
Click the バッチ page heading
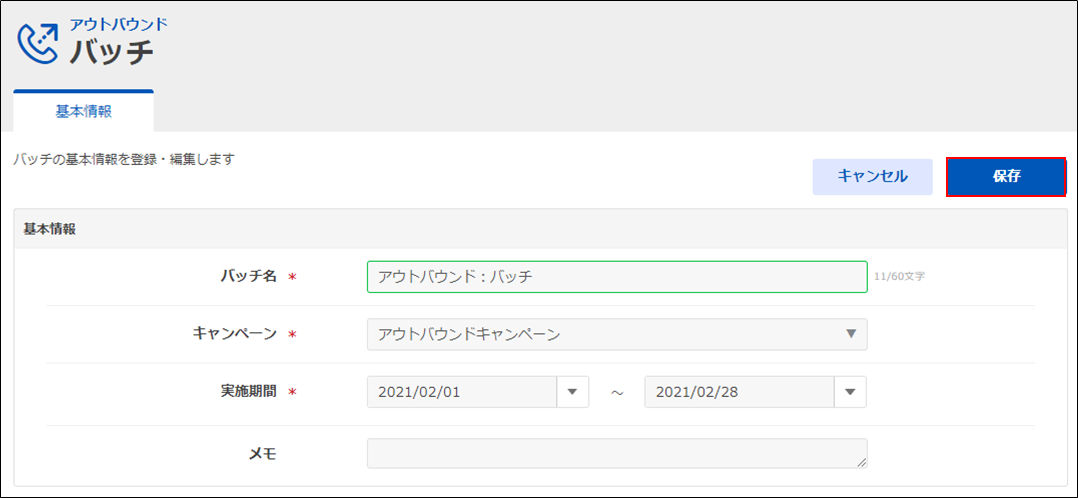coord(112,53)
